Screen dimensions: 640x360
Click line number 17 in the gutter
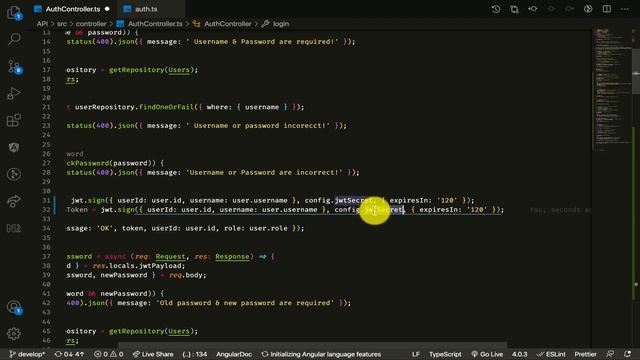click(46, 70)
